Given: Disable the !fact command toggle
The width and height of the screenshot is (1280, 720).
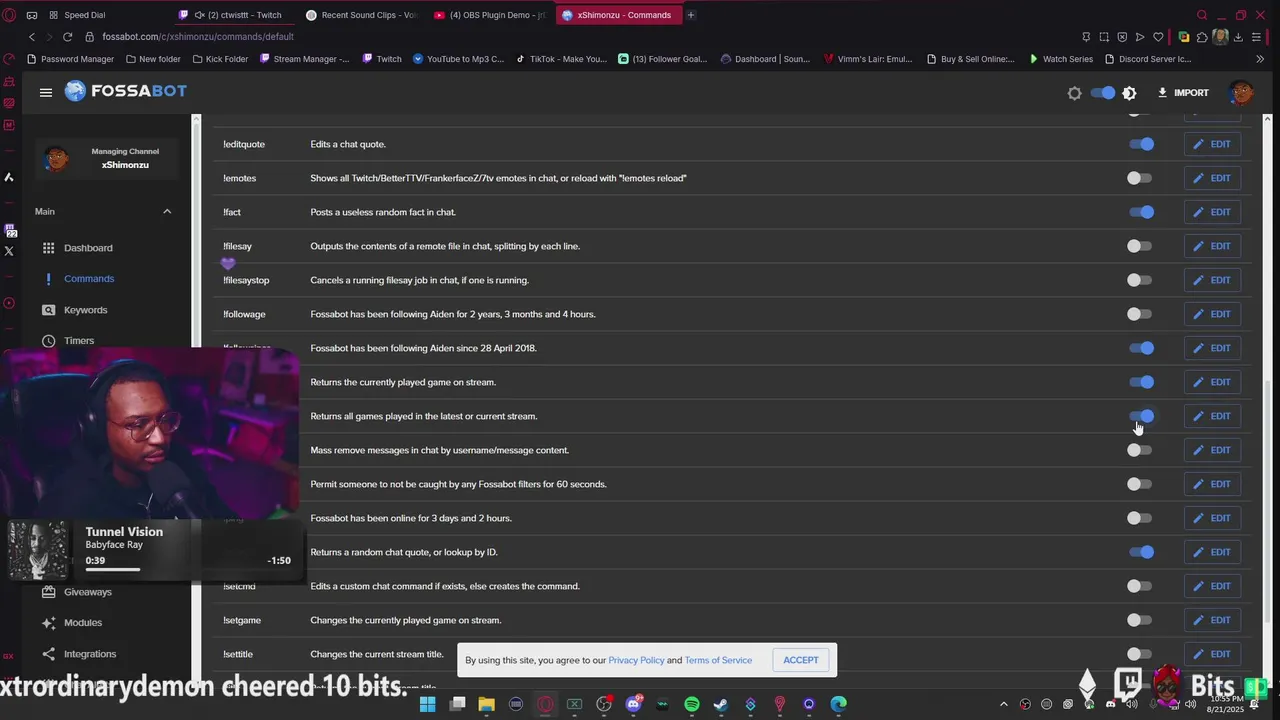Looking at the screenshot, I should 1140,212.
